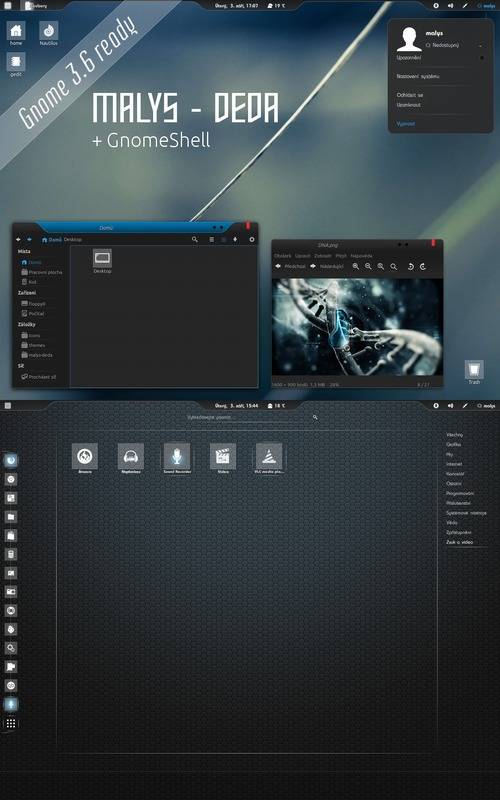Launch the Sound Recorder application

[177, 456]
